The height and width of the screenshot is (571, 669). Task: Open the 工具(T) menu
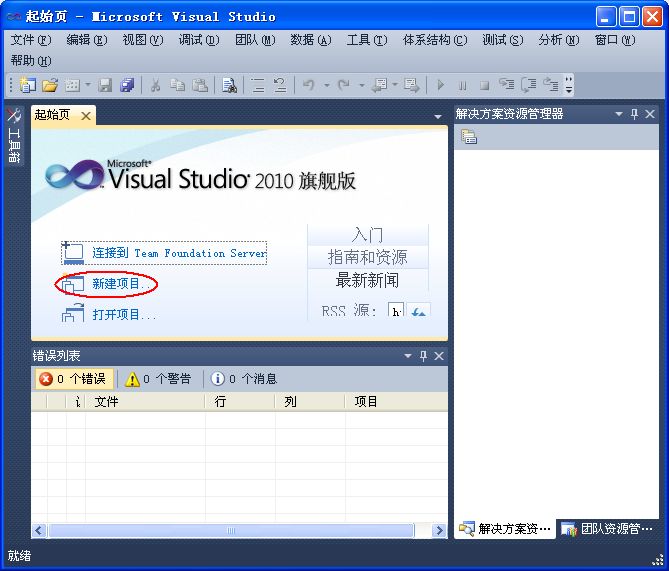click(367, 40)
